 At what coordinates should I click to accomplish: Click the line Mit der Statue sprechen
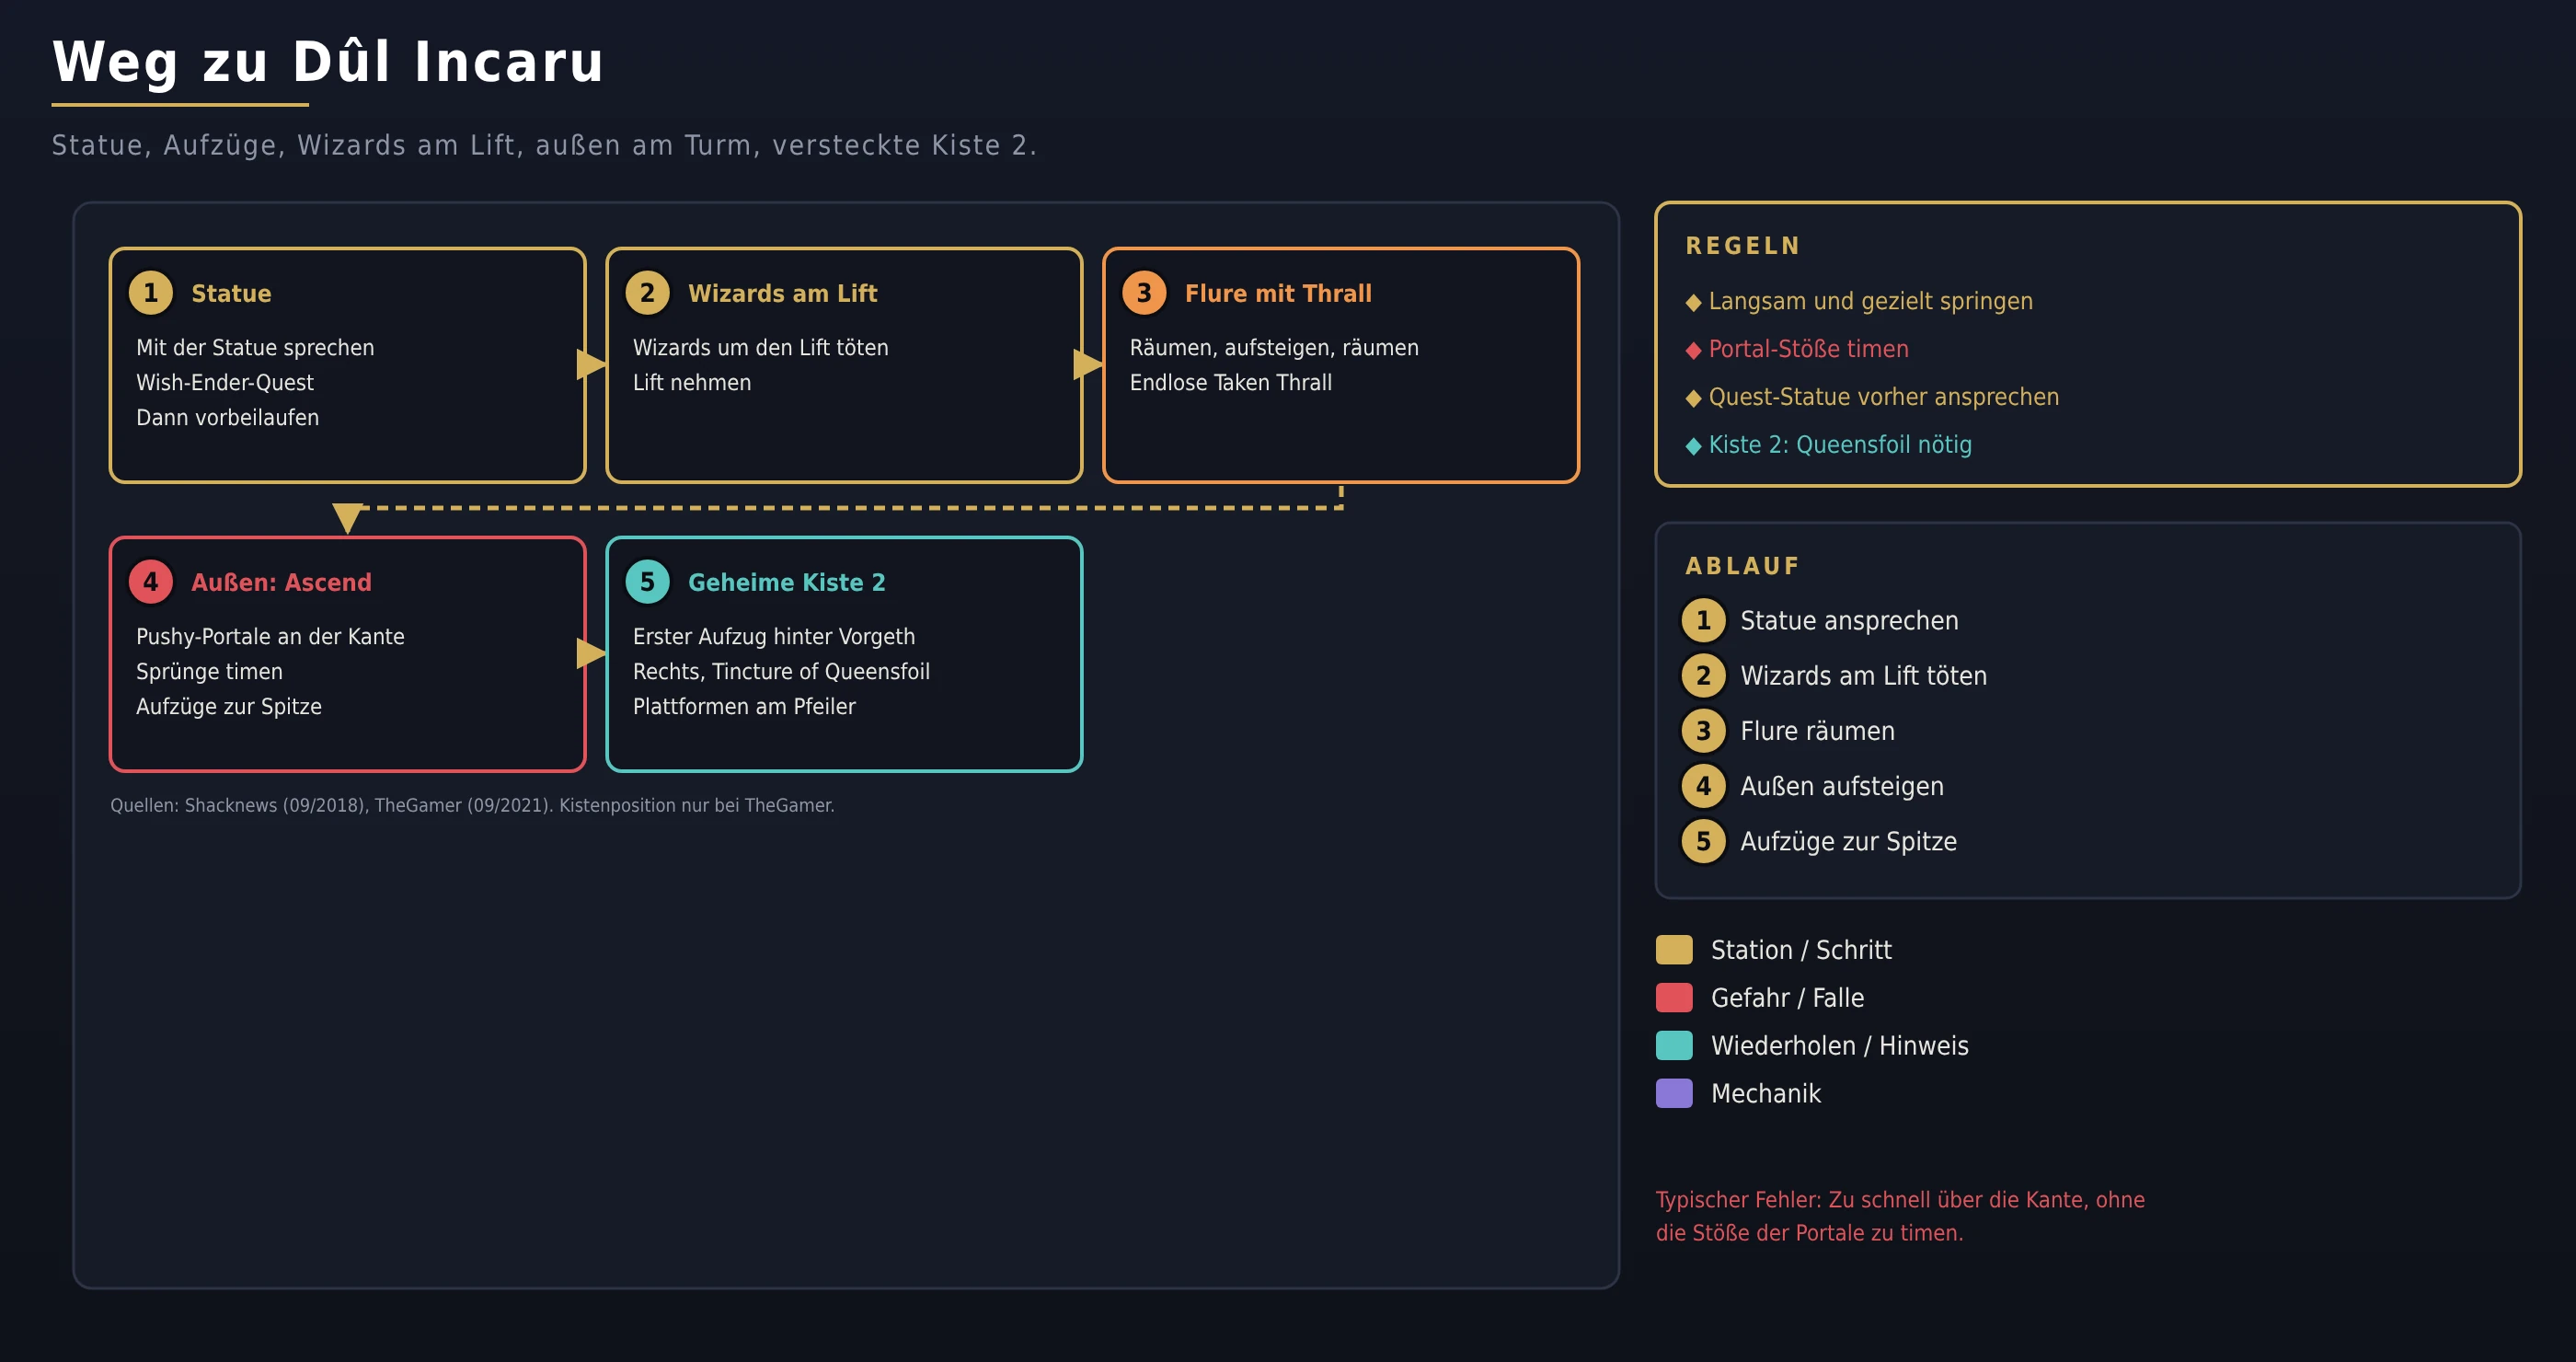tap(255, 348)
